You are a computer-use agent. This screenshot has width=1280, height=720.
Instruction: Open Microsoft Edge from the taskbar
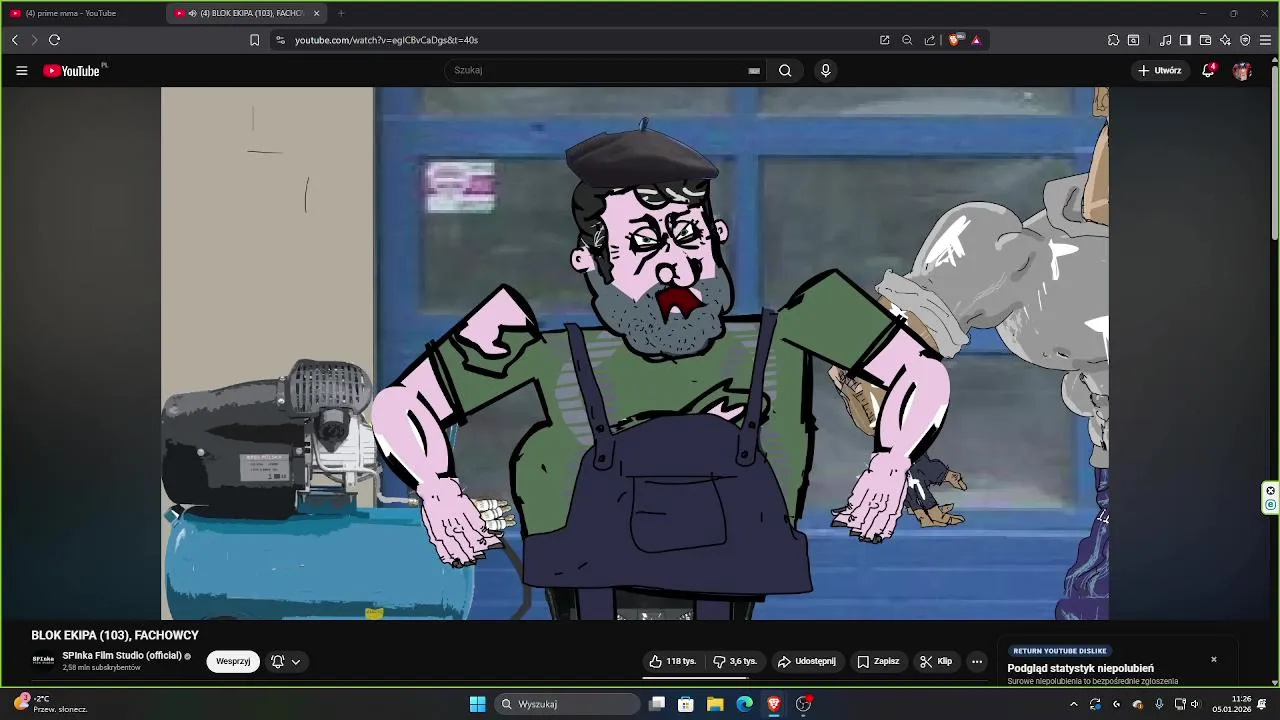pos(744,704)
